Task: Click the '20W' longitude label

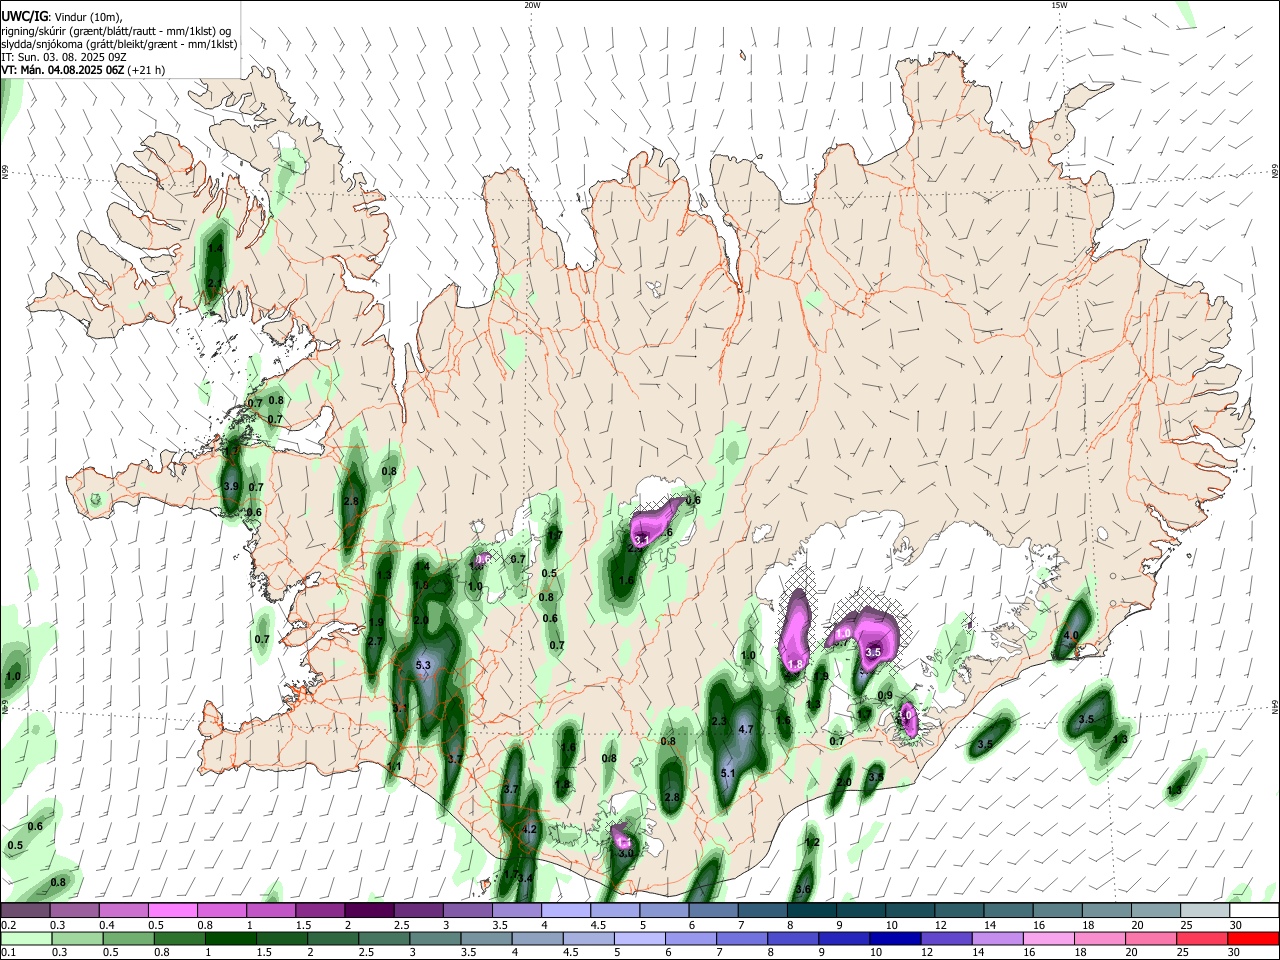Action: (x=532, y=5)
